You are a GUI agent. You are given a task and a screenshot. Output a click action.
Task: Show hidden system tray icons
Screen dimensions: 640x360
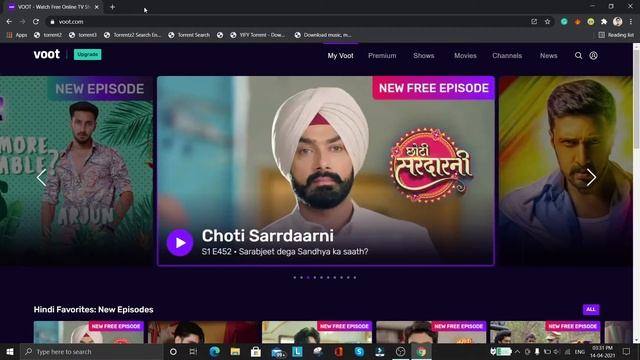(517, 351)
